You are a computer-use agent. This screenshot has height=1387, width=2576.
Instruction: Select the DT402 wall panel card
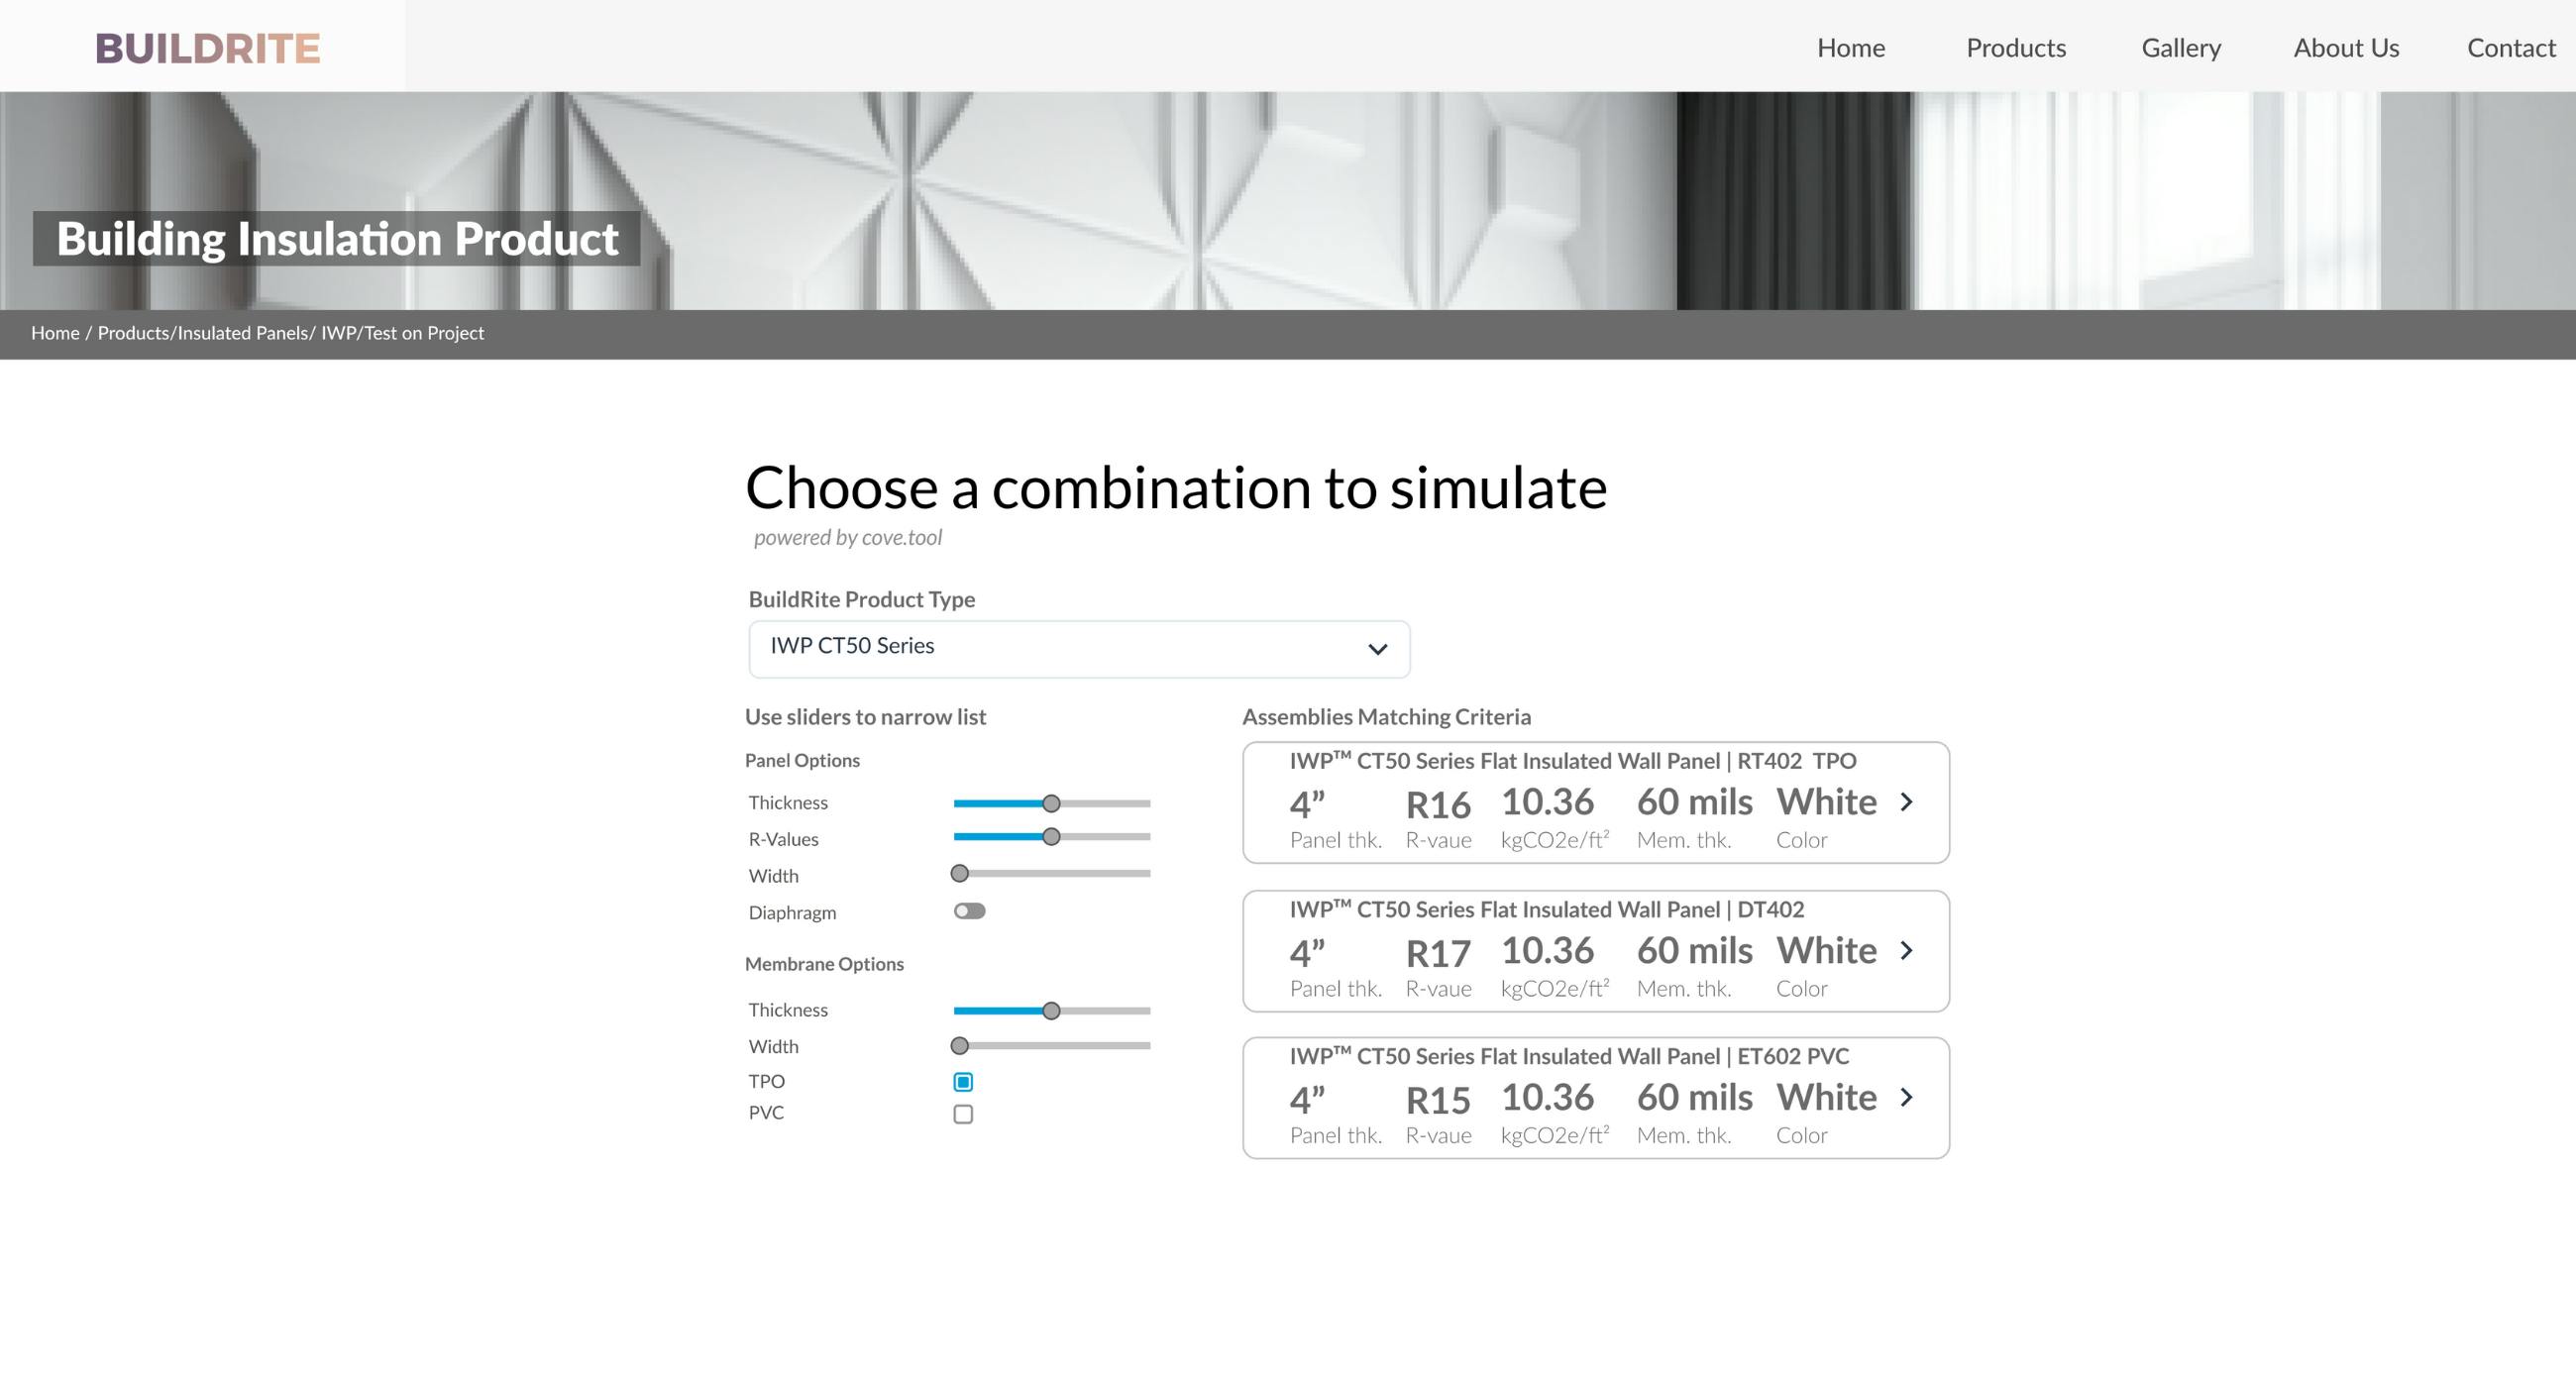[x=1595, y=950]
